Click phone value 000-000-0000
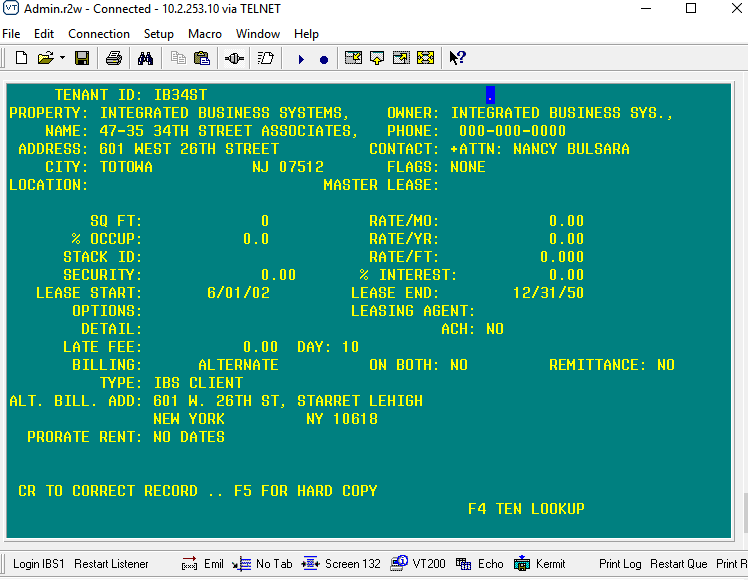 coord(512,131)
